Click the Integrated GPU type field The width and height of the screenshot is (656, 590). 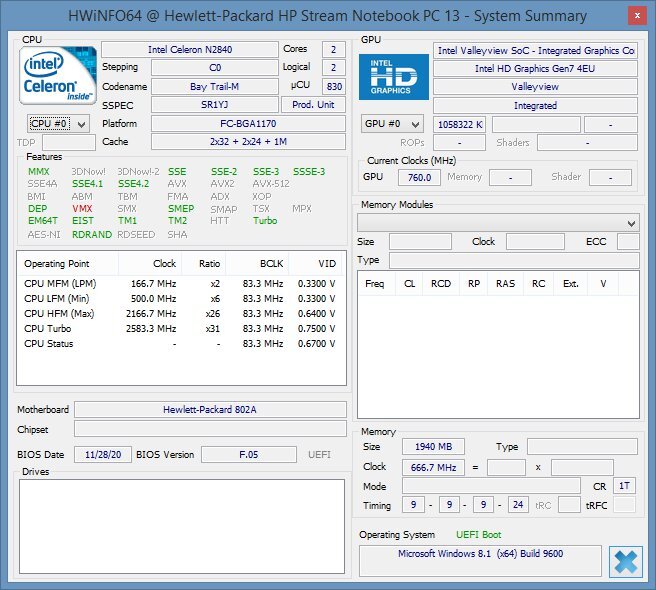coord(535,105)
